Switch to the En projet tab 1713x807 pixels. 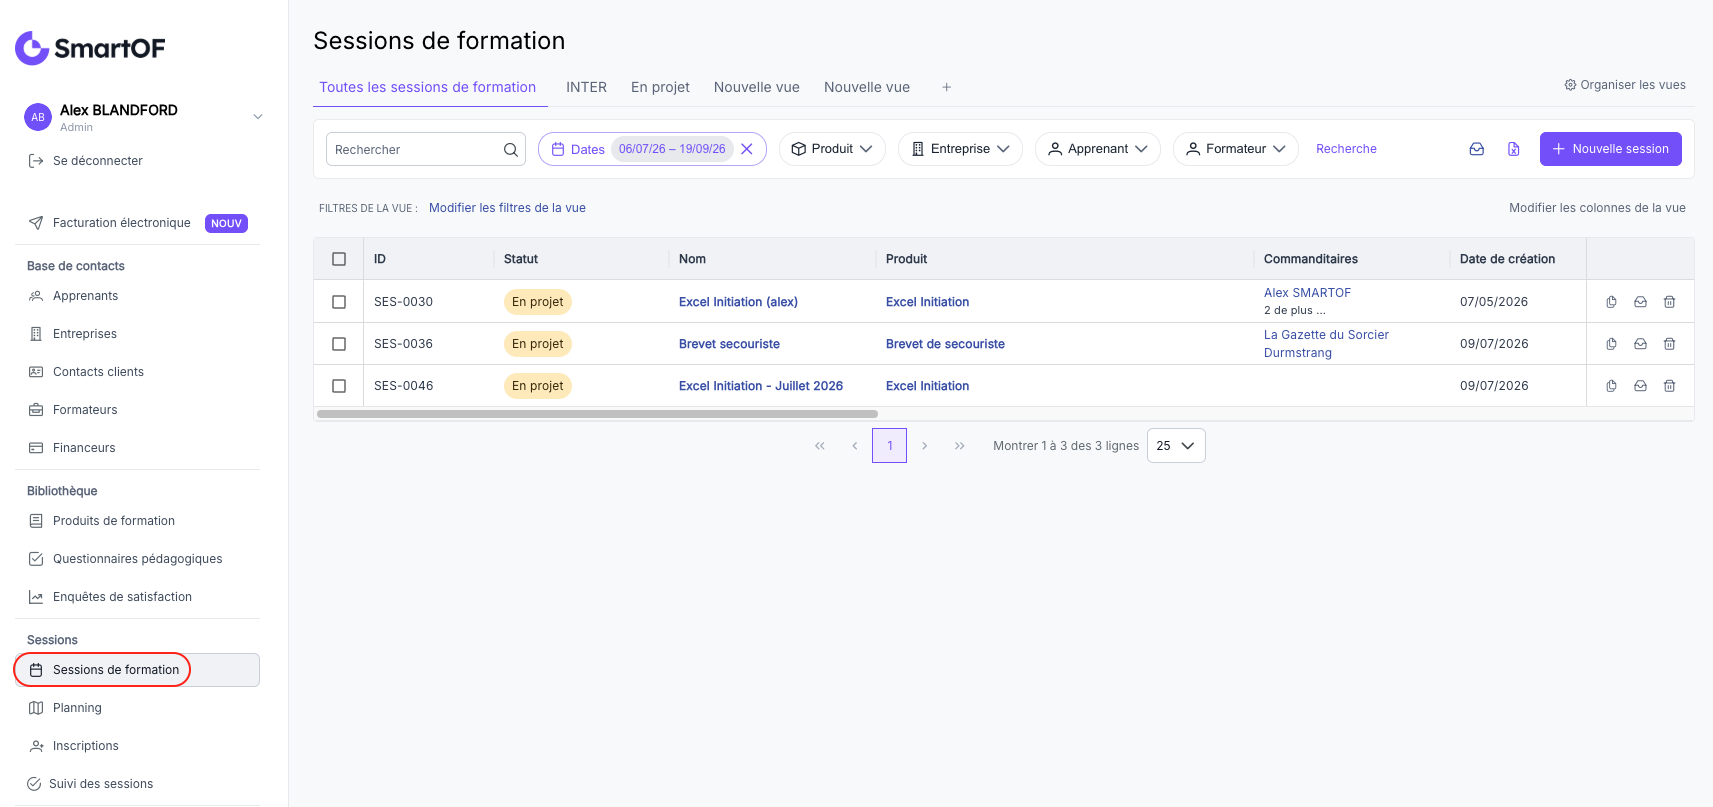(x=660, y=88)
